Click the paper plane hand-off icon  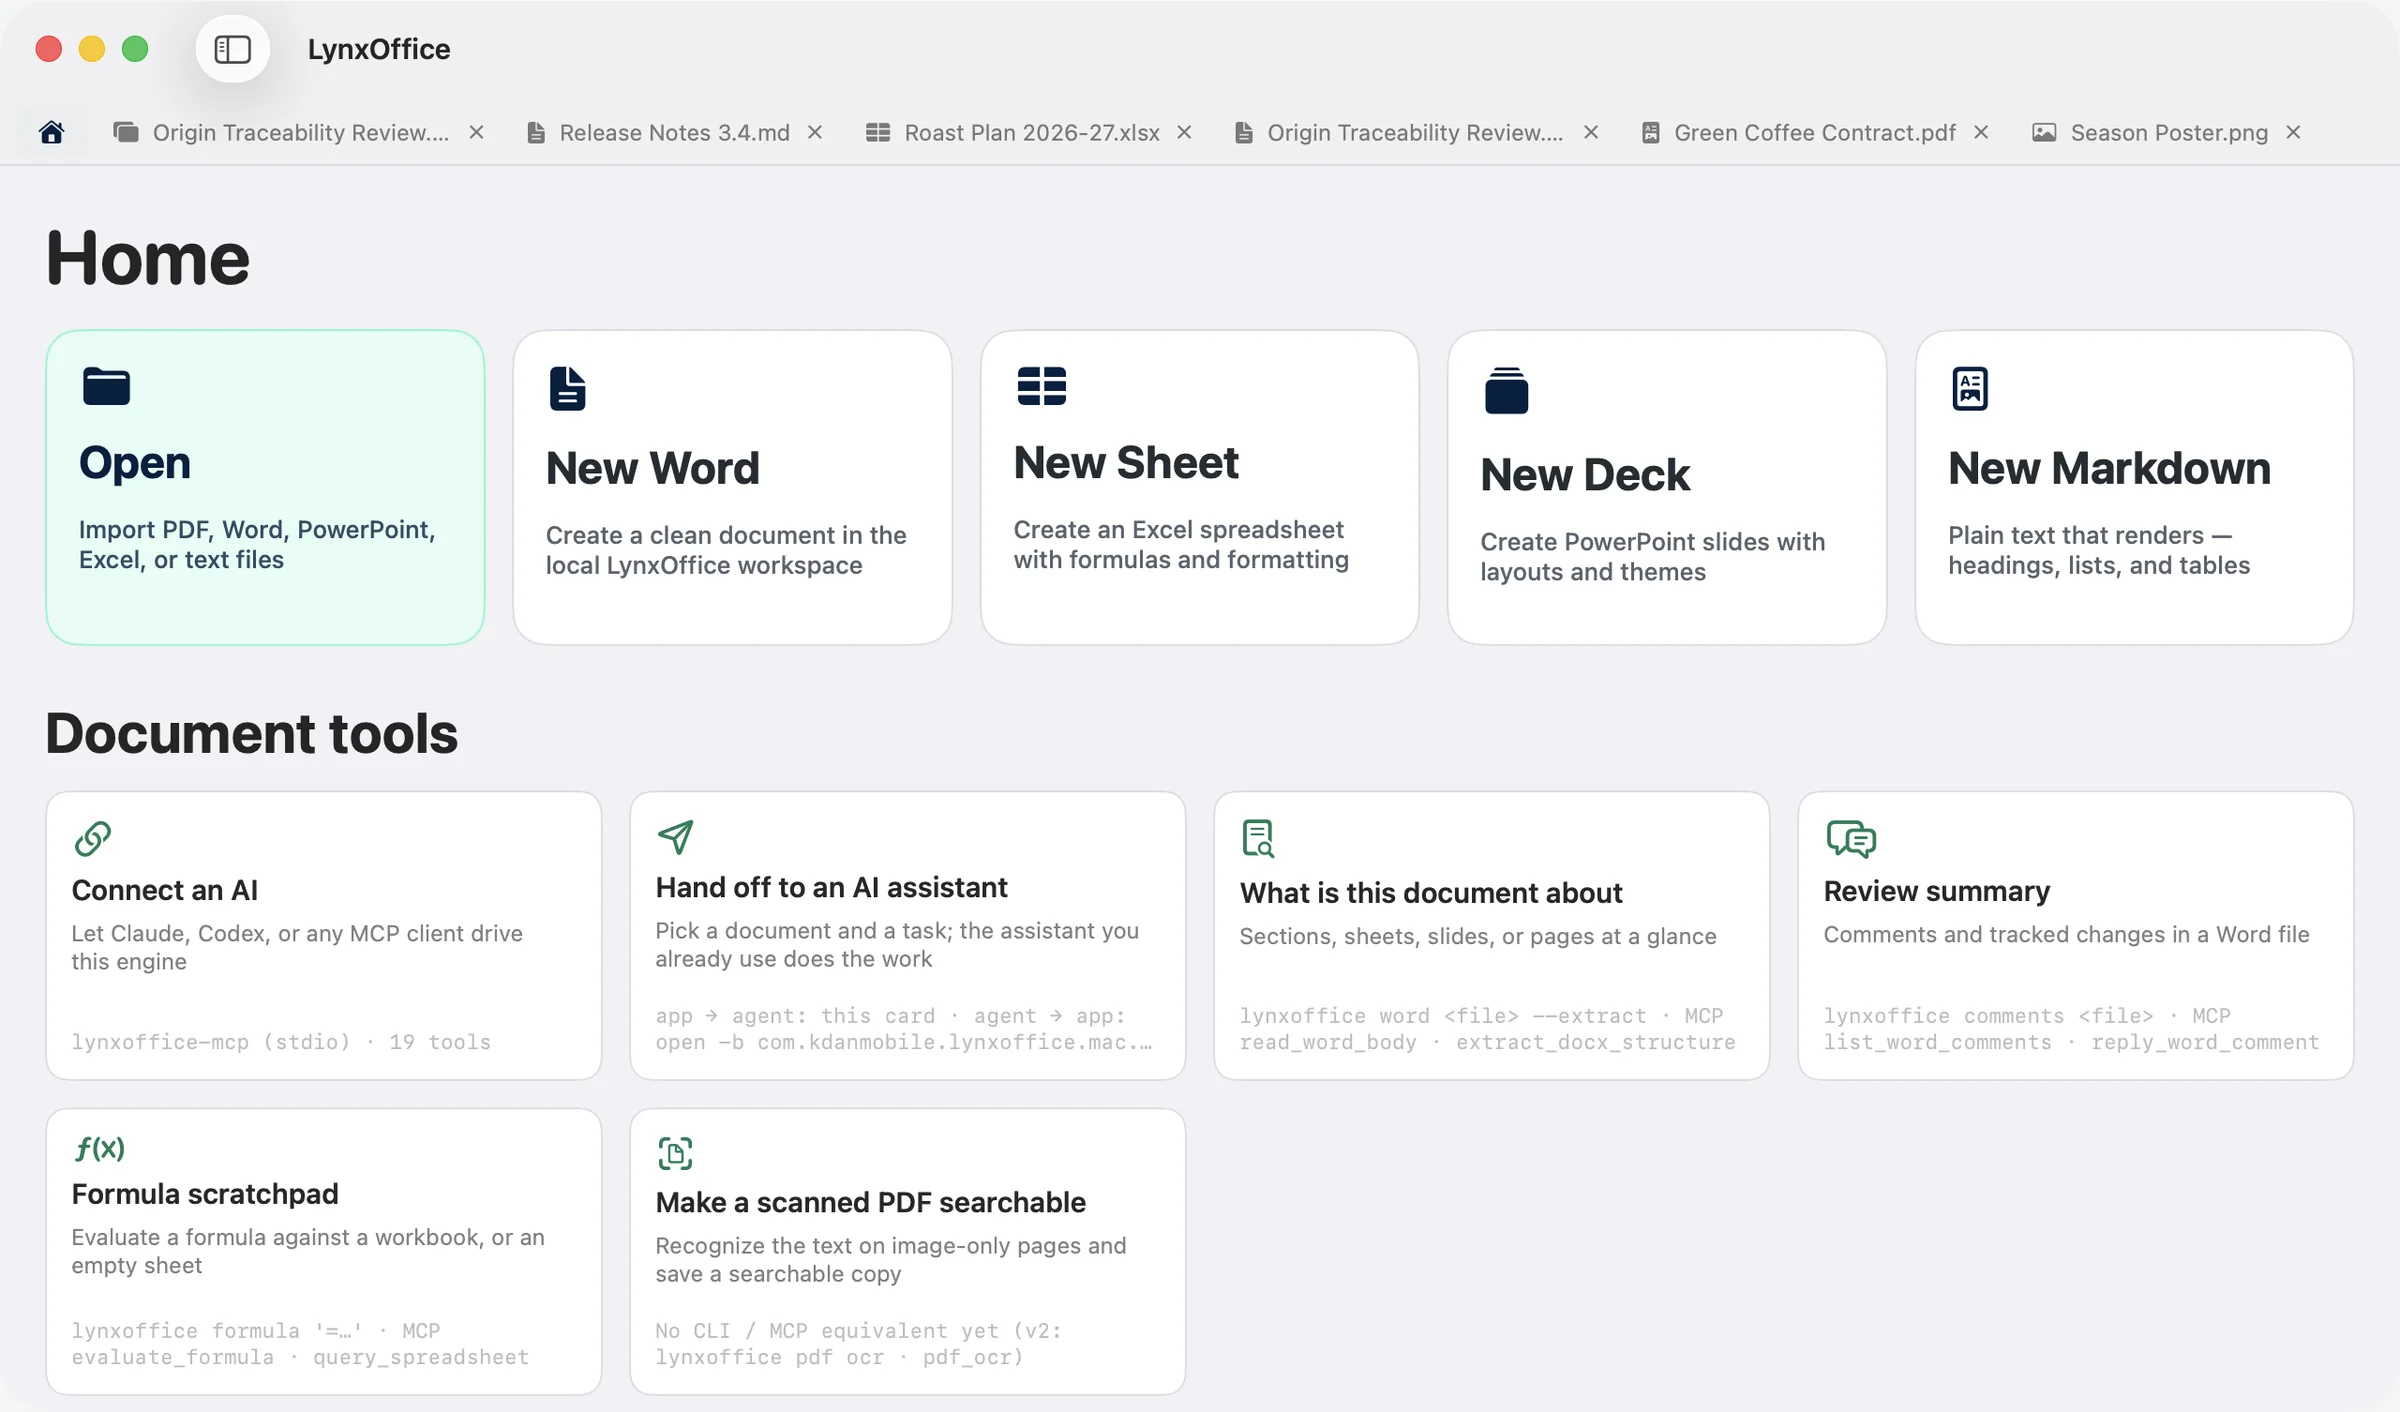676,836
